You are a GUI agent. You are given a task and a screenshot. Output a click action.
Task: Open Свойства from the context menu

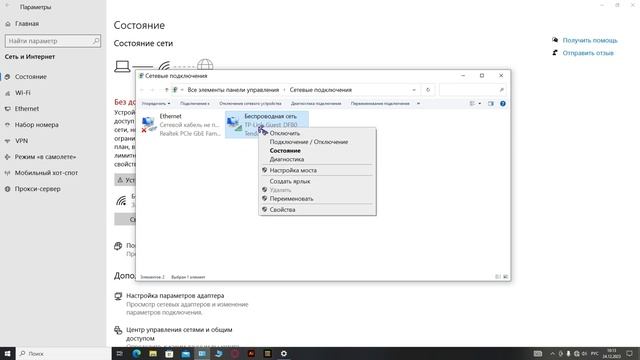coord(282,209)
